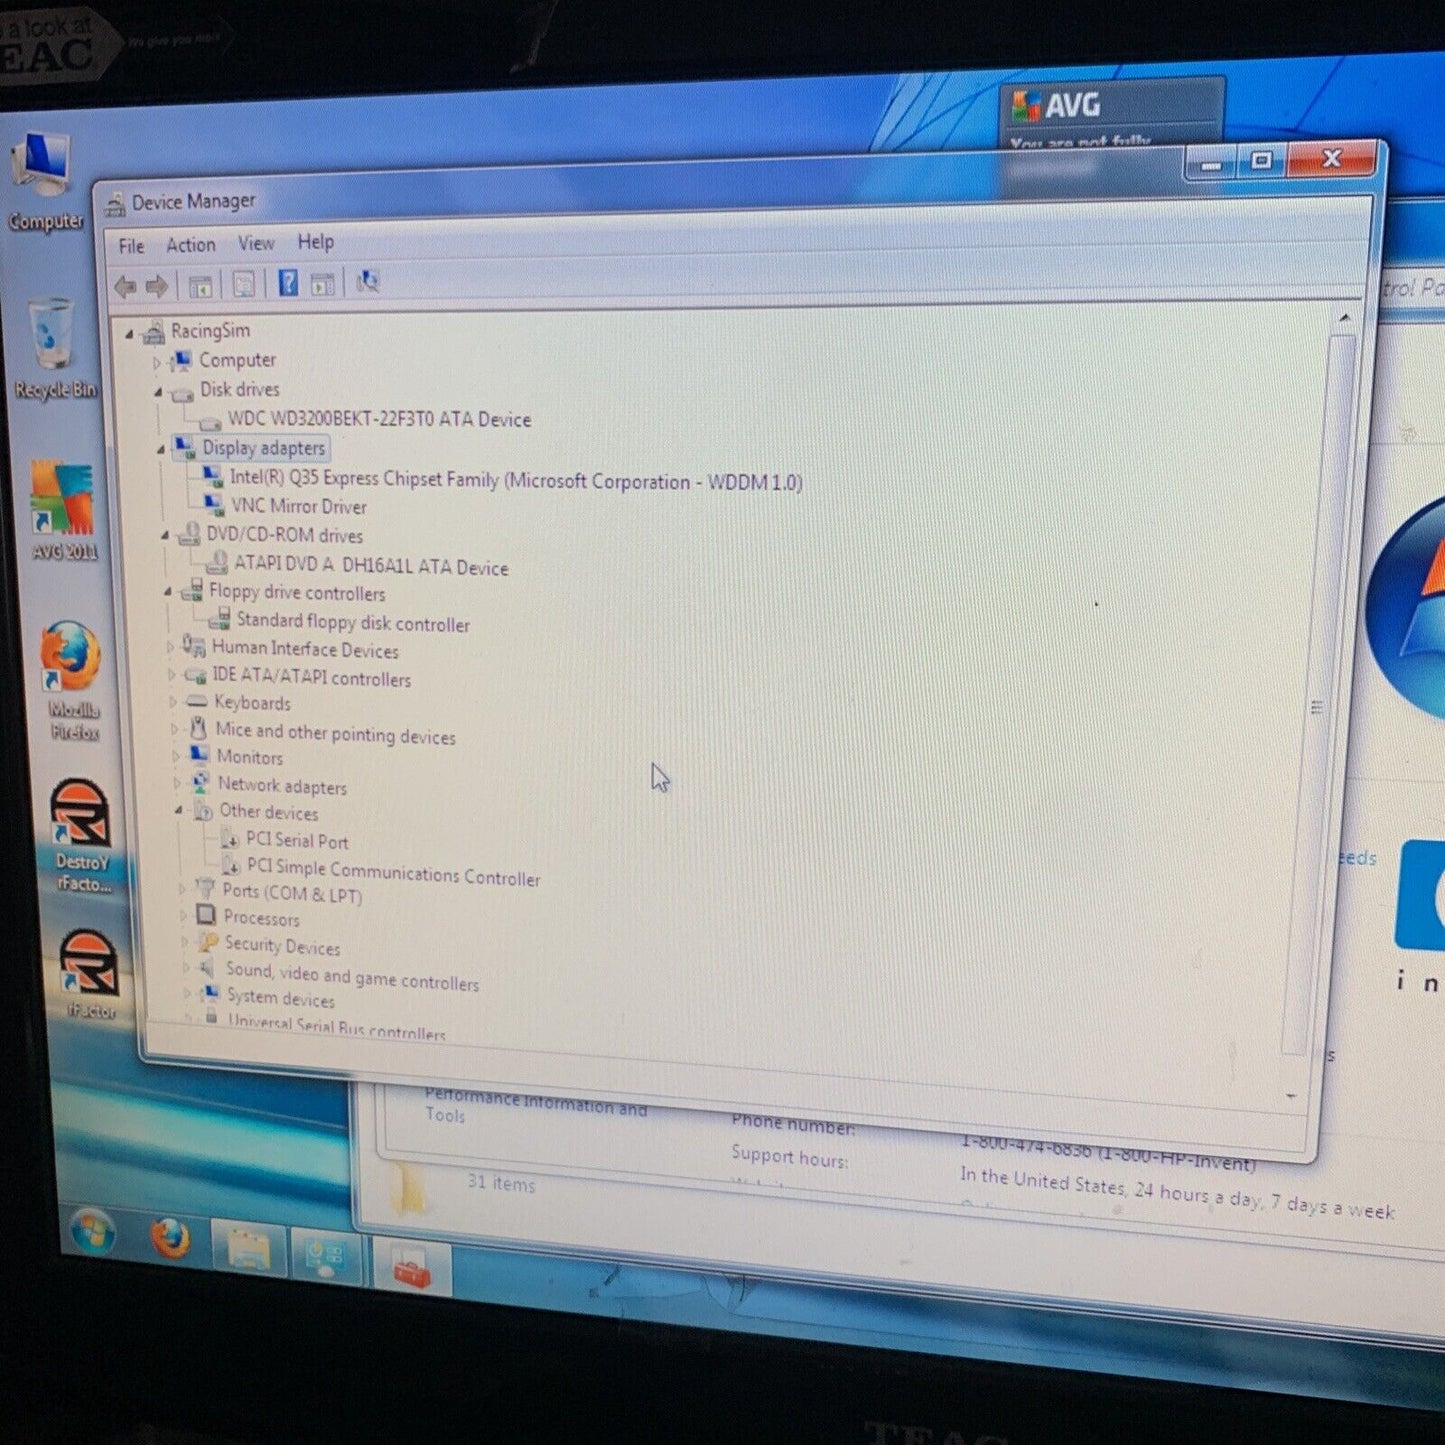This screenshot has height=1445, width=1445.
Task: Select PCI Simple Communications Controller device
Action: click(x=393, y=872)
